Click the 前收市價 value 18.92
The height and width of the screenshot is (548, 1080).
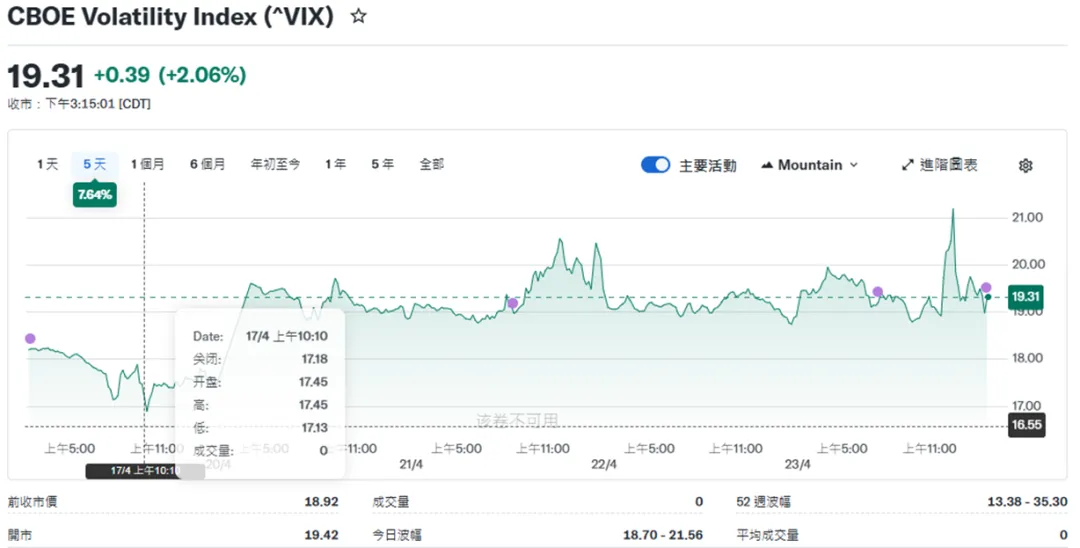click(x=322, y=501)
